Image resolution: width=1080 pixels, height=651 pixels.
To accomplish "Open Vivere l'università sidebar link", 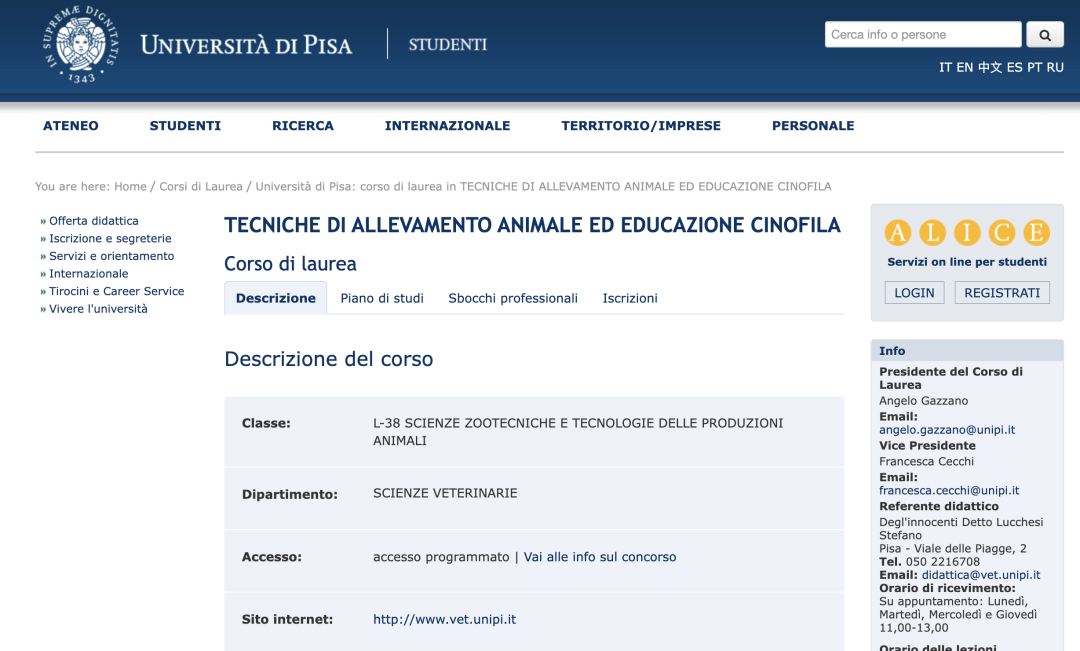I will (98, 309).
